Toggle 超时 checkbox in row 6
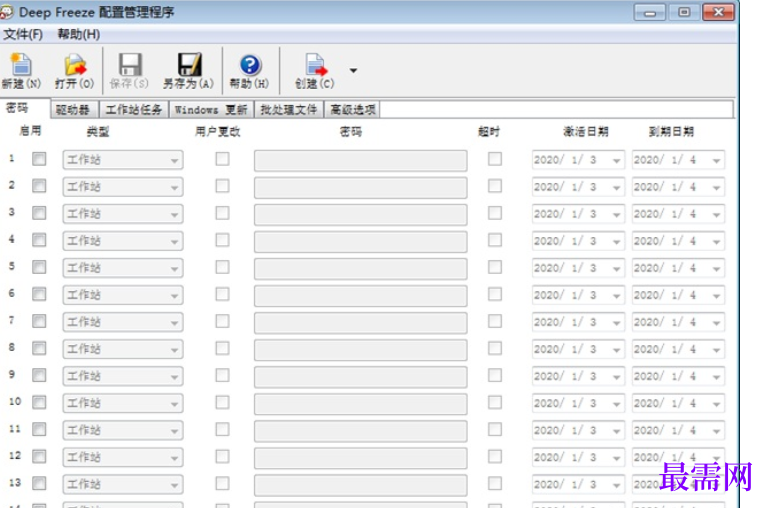 pos(495,294)
